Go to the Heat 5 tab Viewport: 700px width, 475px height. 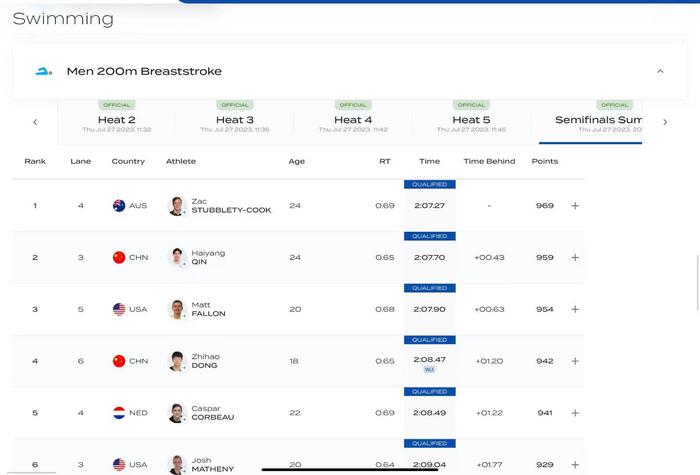tap(471, 120)
